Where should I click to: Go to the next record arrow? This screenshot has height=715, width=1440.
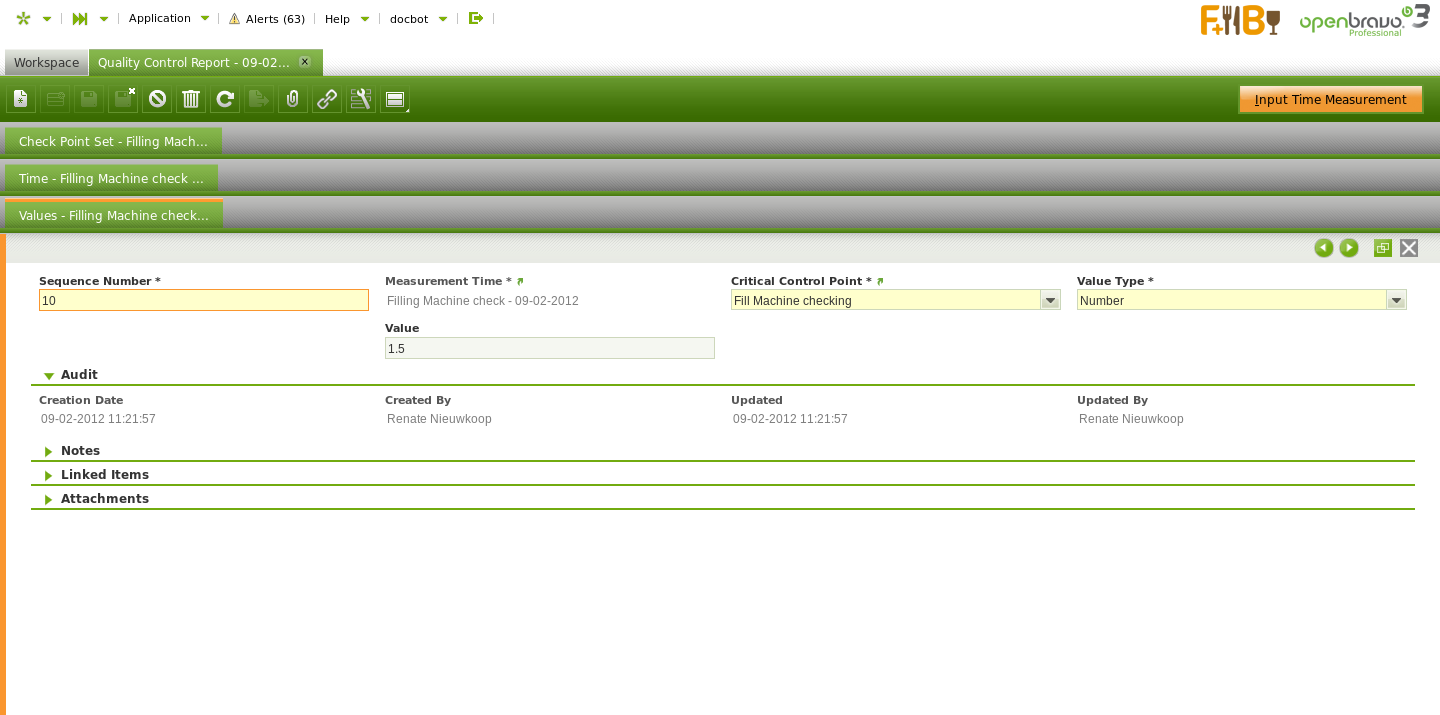click(x=1349, y=248)
